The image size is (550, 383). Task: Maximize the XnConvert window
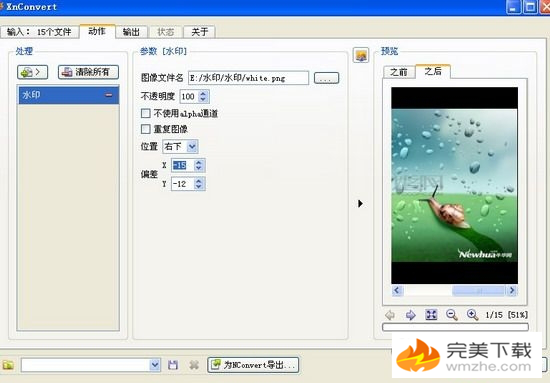pos(530,7)
